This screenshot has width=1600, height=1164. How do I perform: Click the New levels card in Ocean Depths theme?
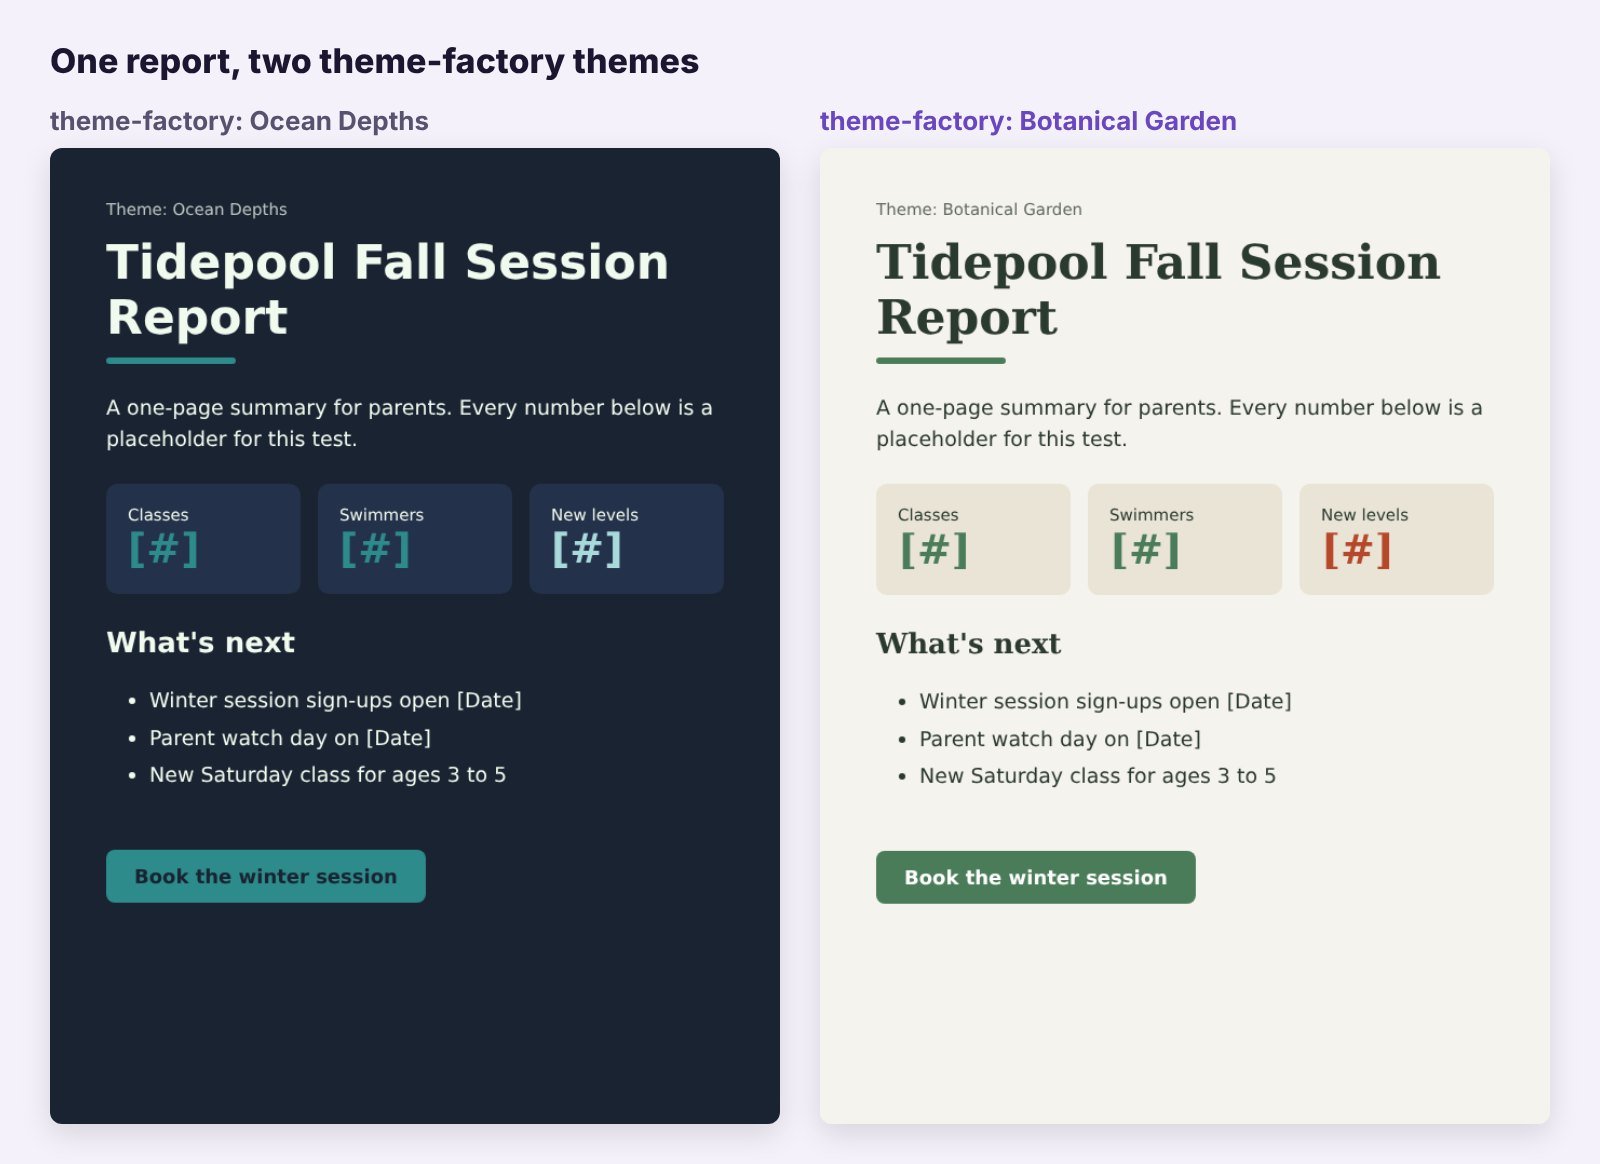pos(626,539)
